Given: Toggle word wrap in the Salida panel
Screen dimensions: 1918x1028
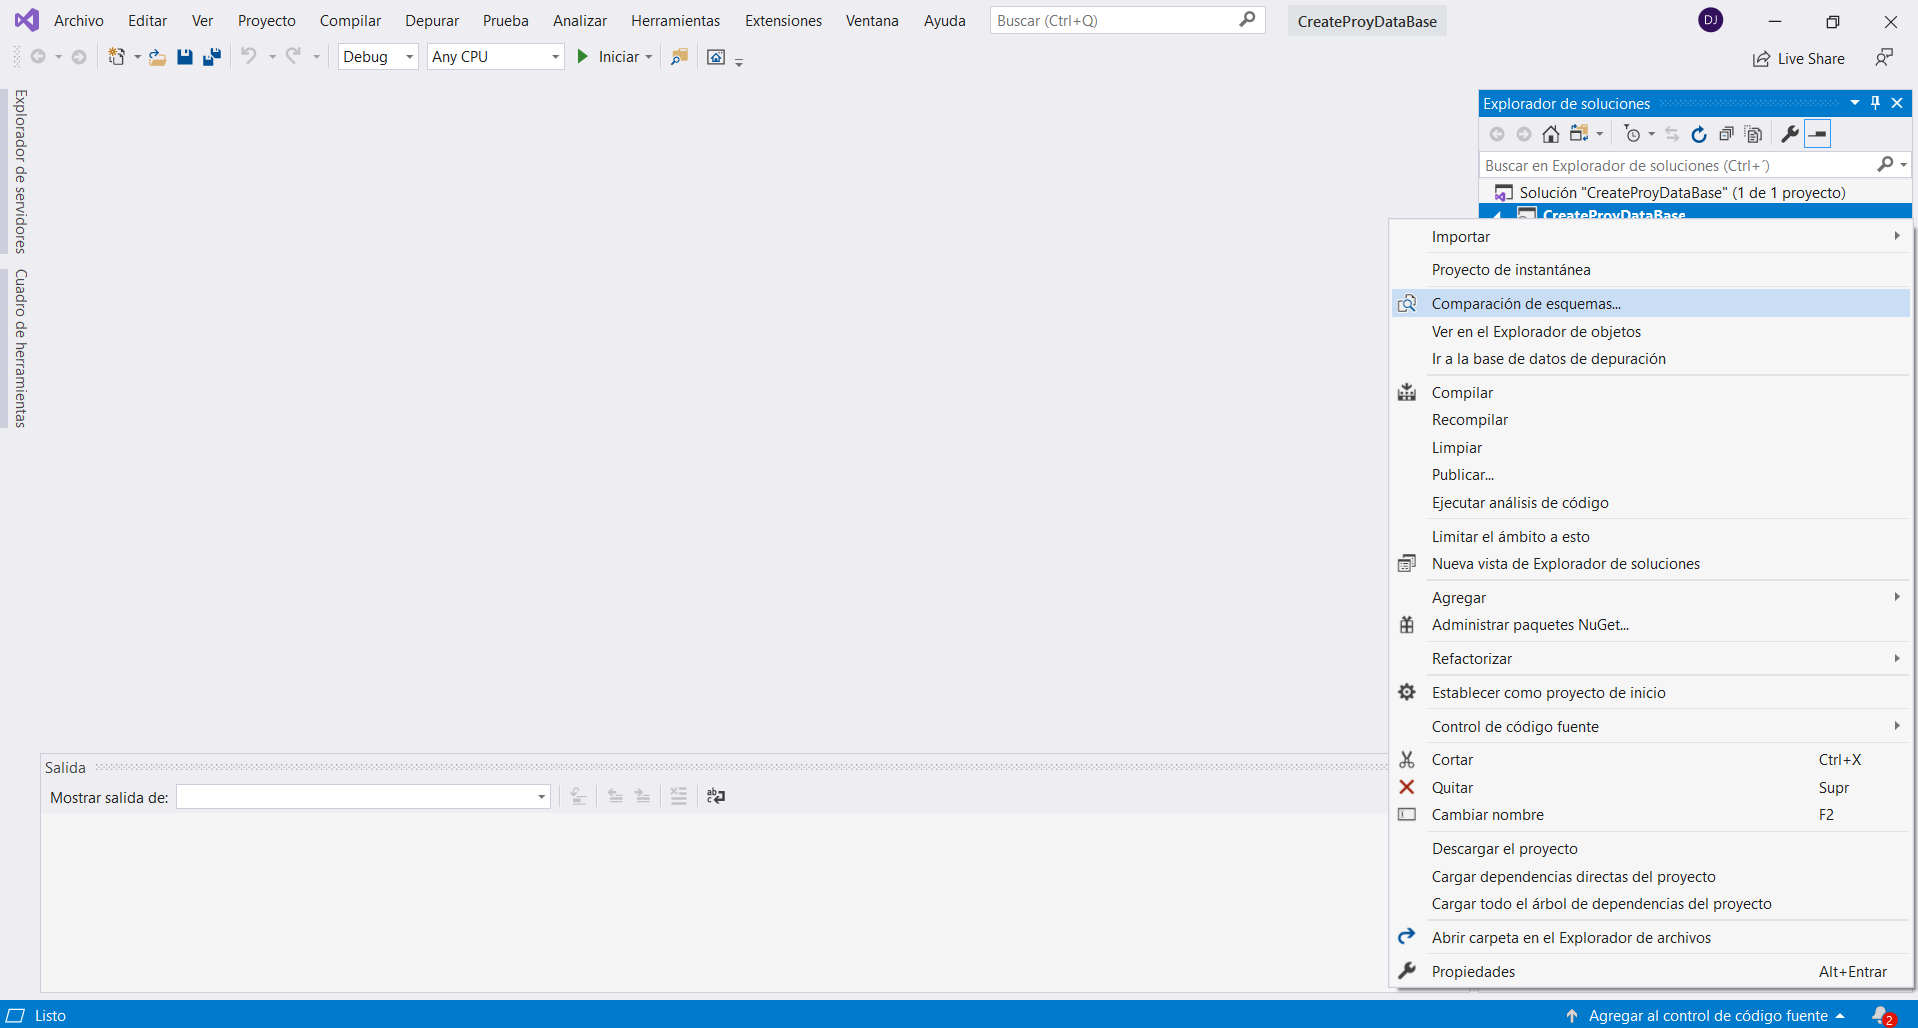Looking at the screenshot, I should [x=716, y=796].
